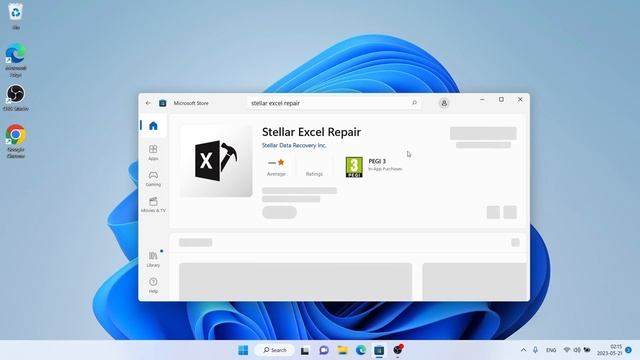This screenshot has height=360, width=640.
Task: Open the Wi-Fi network tray icon
Action: [567, 350]
